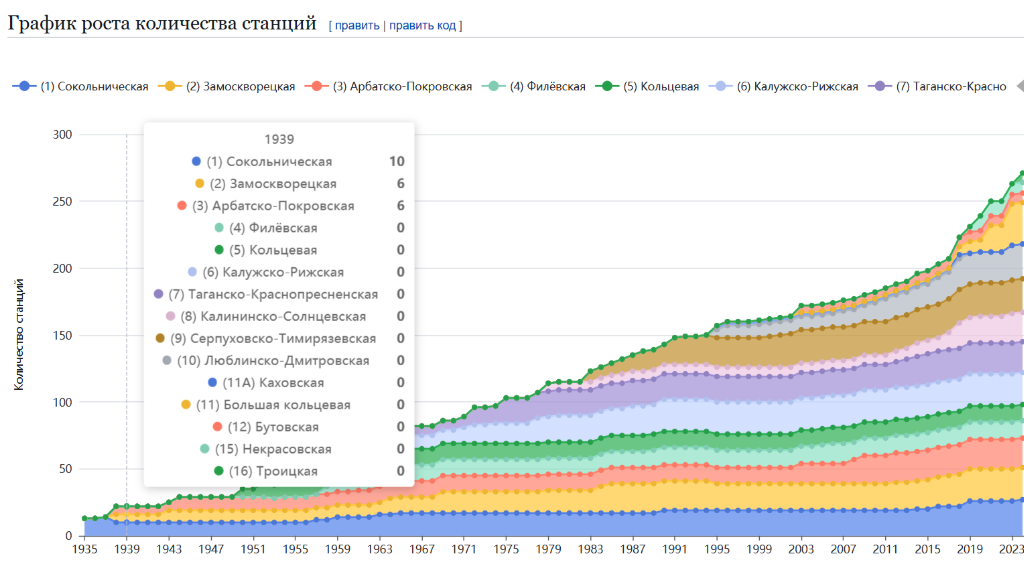Image resolution: width=1024 pixels, height=566 pixels.
Task: Click the (9) Серпуховско-Тимирязевская tooltip color dot
Action: [161, 339]
